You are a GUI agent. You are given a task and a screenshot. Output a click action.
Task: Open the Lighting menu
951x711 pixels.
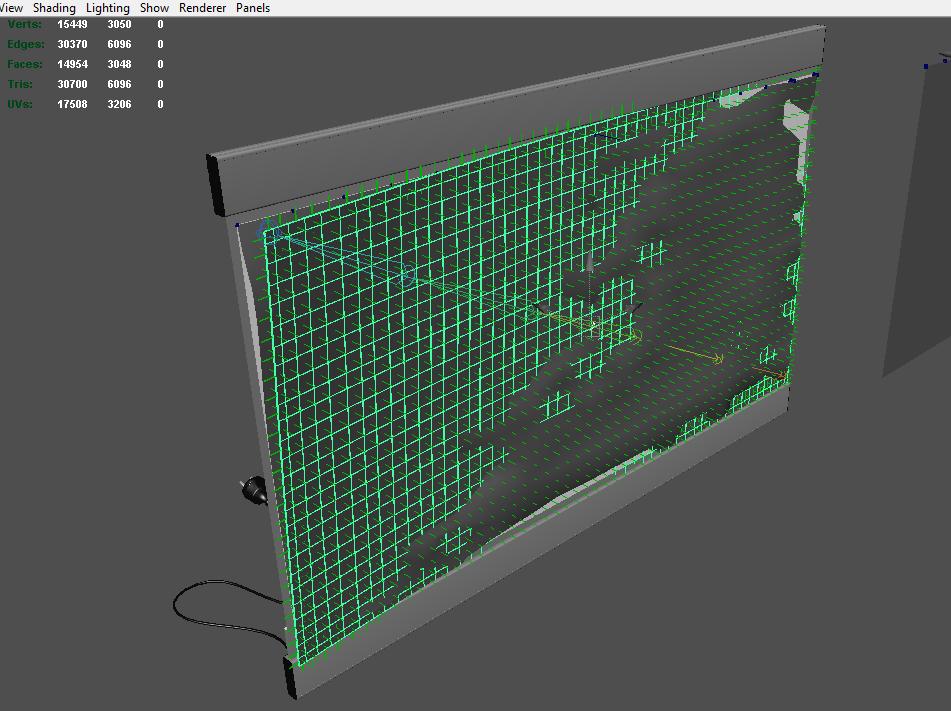click(x=108, y=8)
